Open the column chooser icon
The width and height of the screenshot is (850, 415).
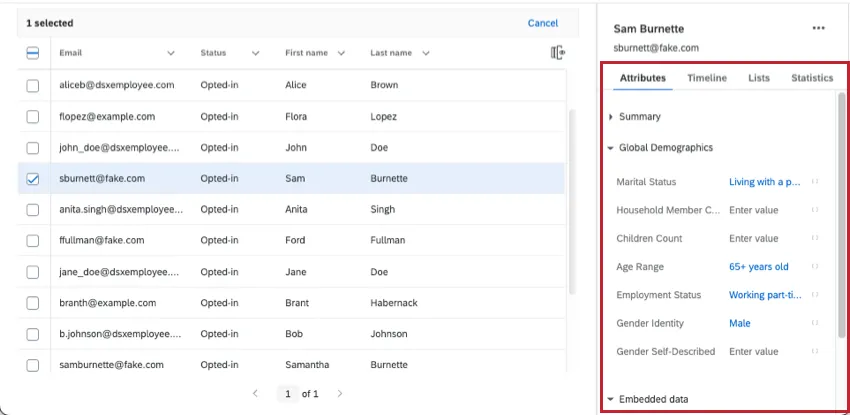click(x=558, y=52)
